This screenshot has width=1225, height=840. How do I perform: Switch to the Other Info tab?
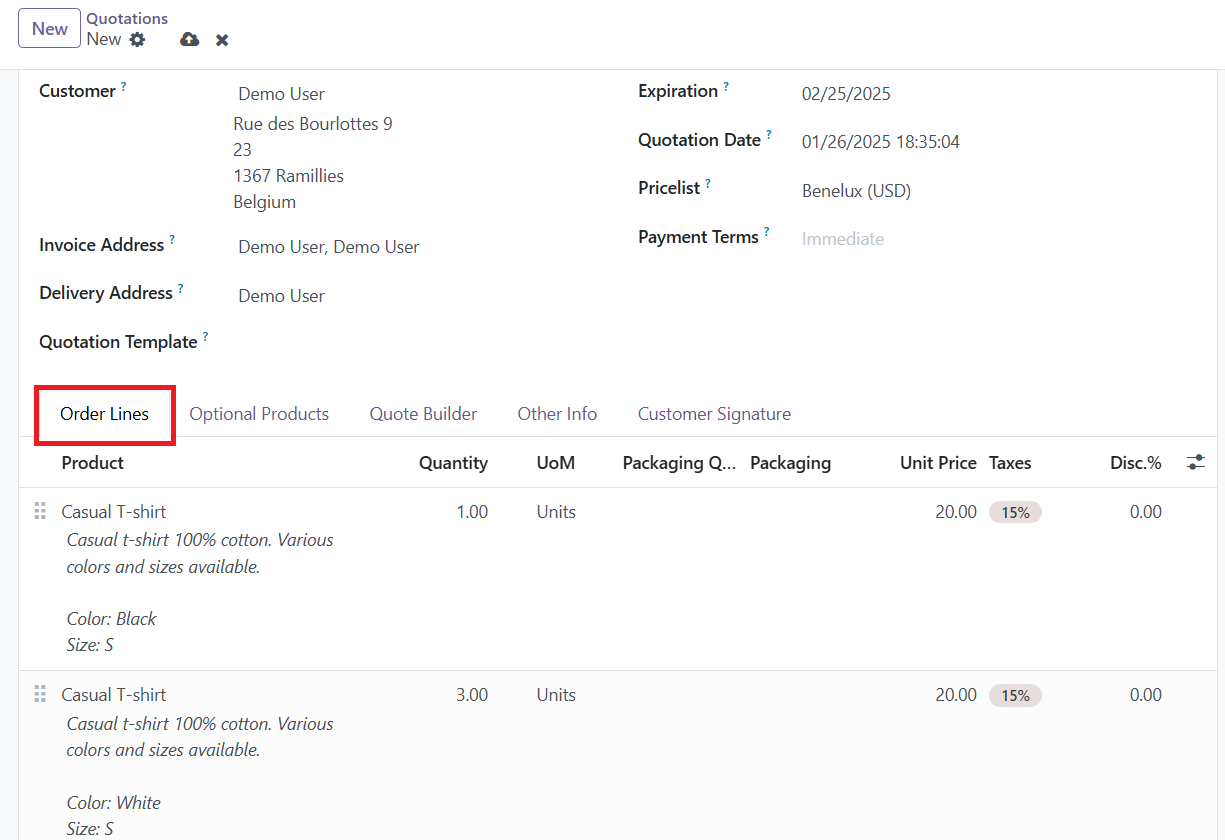(x=557, y=414)
